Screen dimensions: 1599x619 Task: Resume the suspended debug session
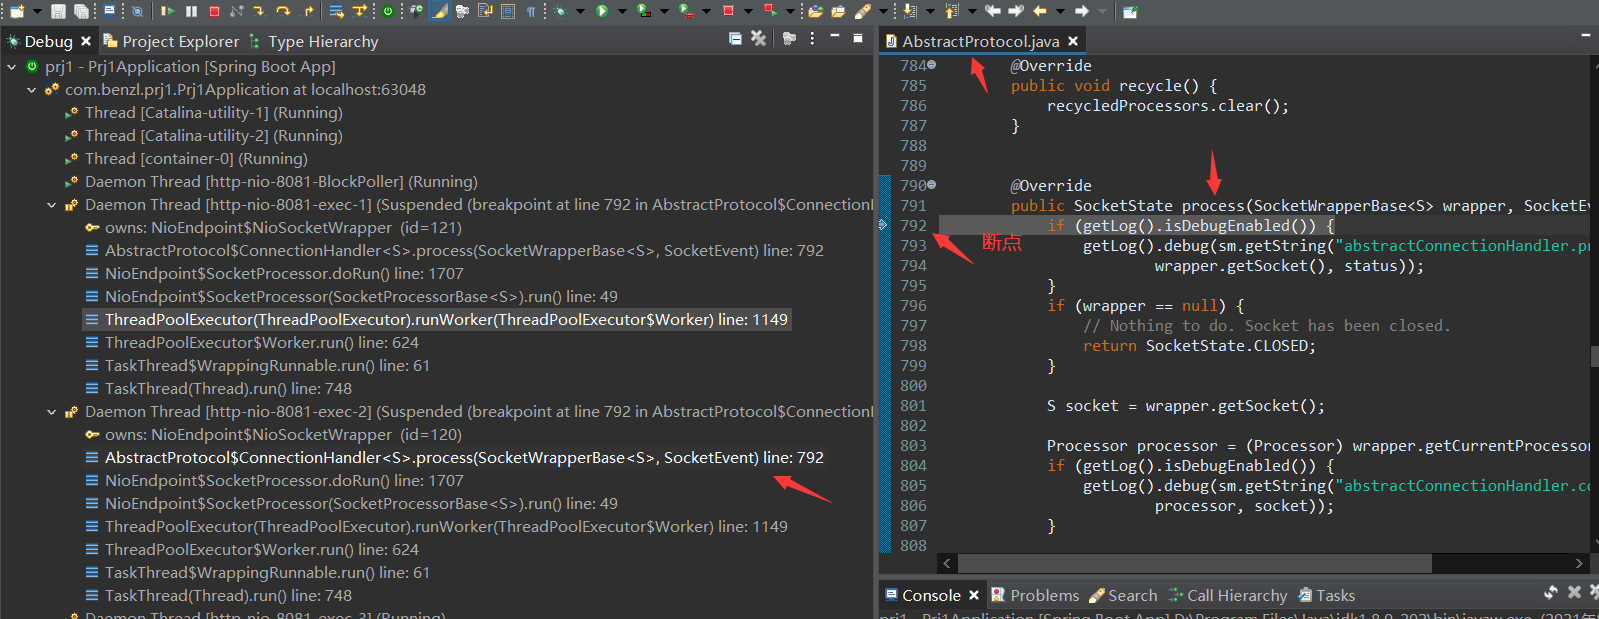[x=167, y=11]
